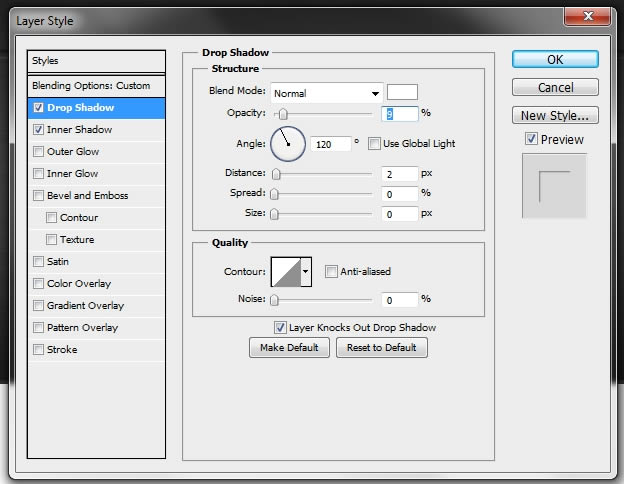Enable the Pattern Overlay checkbox
Image resolution: width=624 pixels, height=484 pixels.
(39, 328)
